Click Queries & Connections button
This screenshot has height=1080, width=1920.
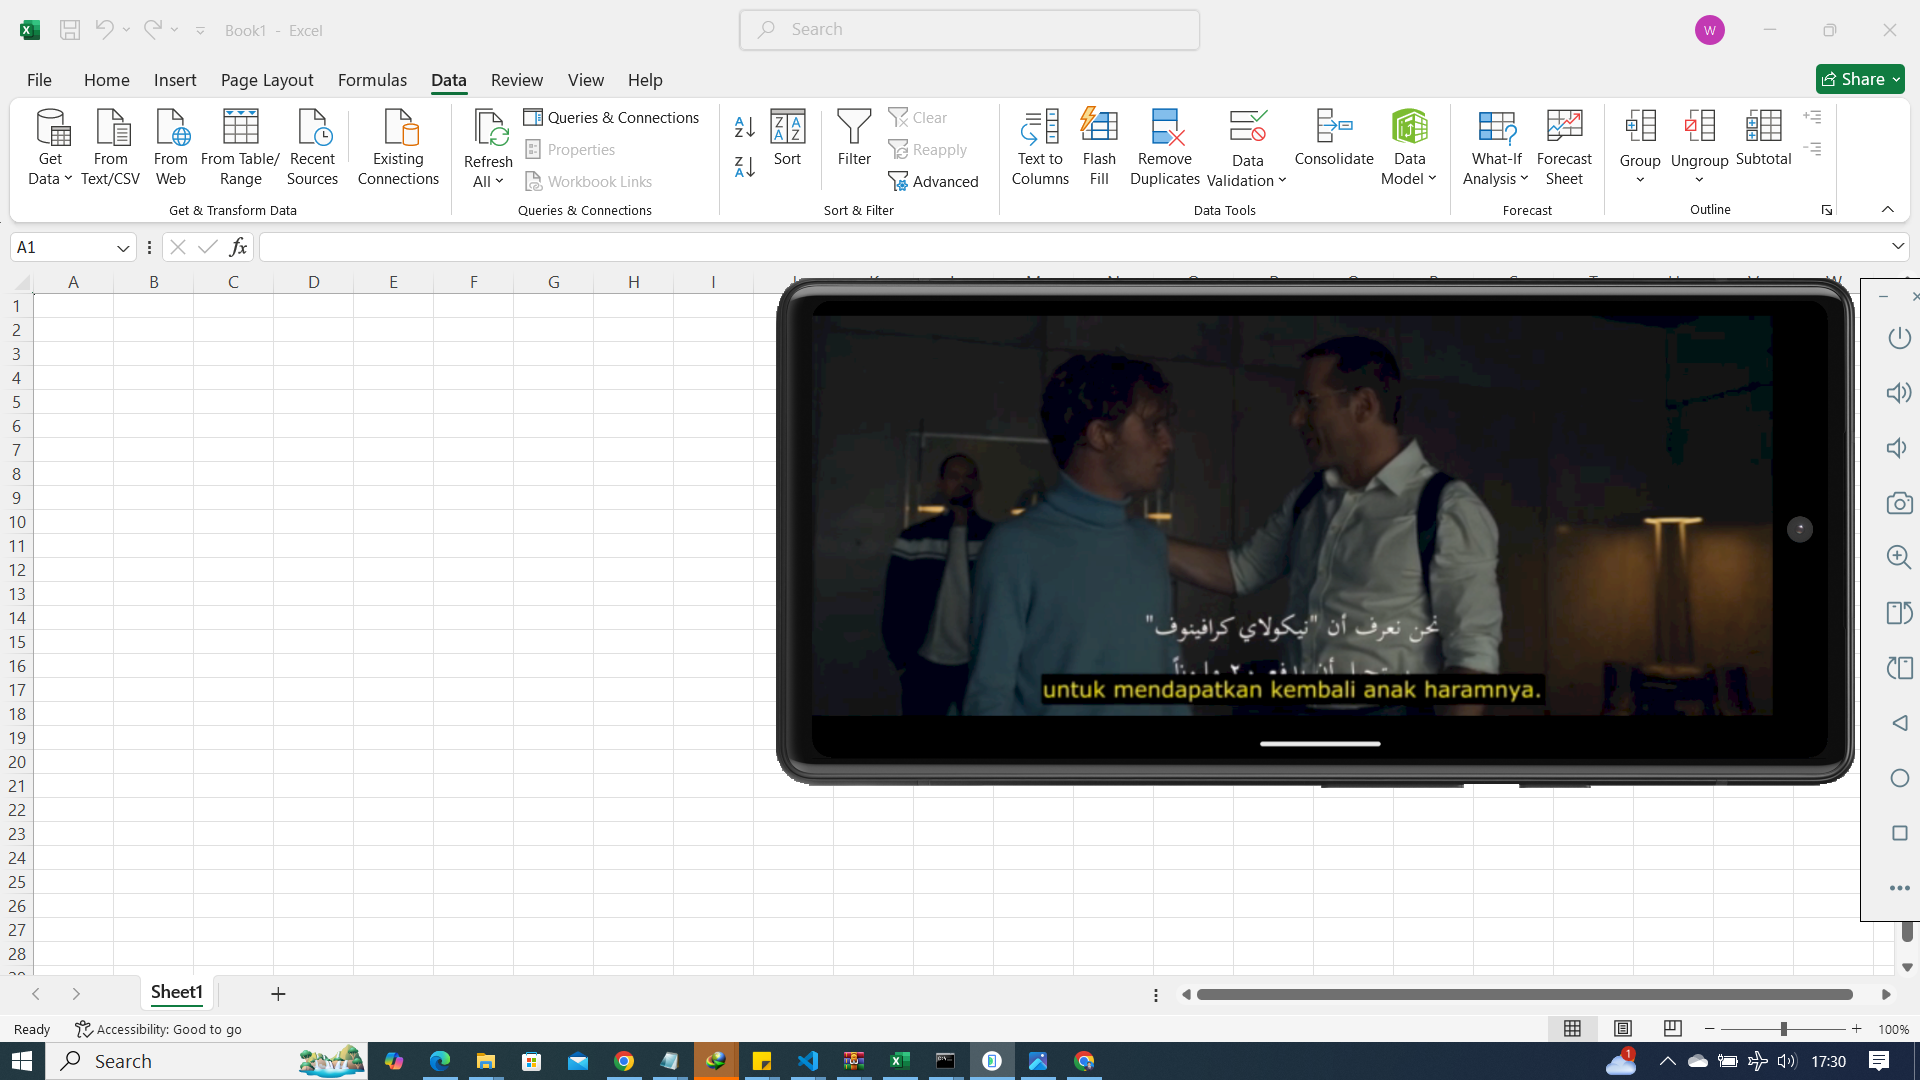611,117
